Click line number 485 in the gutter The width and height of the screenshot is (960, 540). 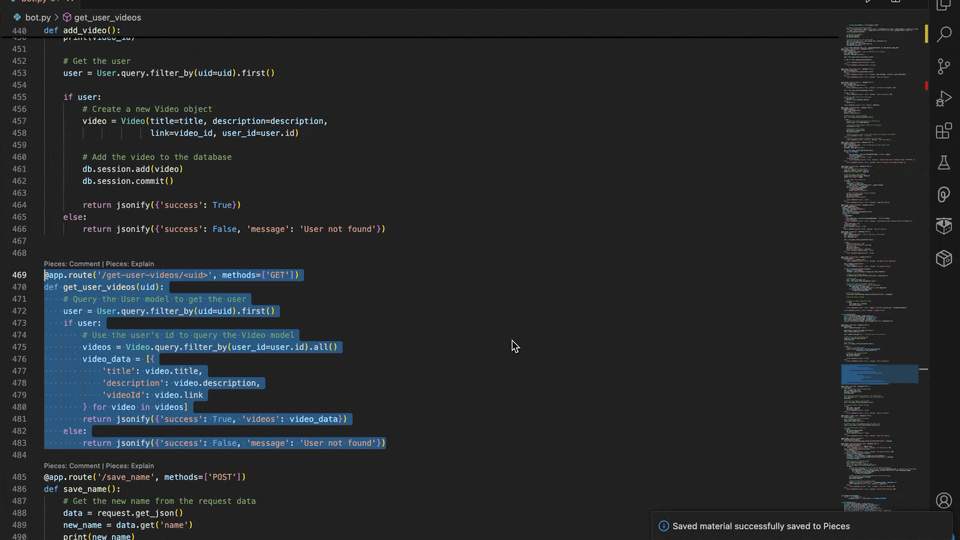pos(19,477)
